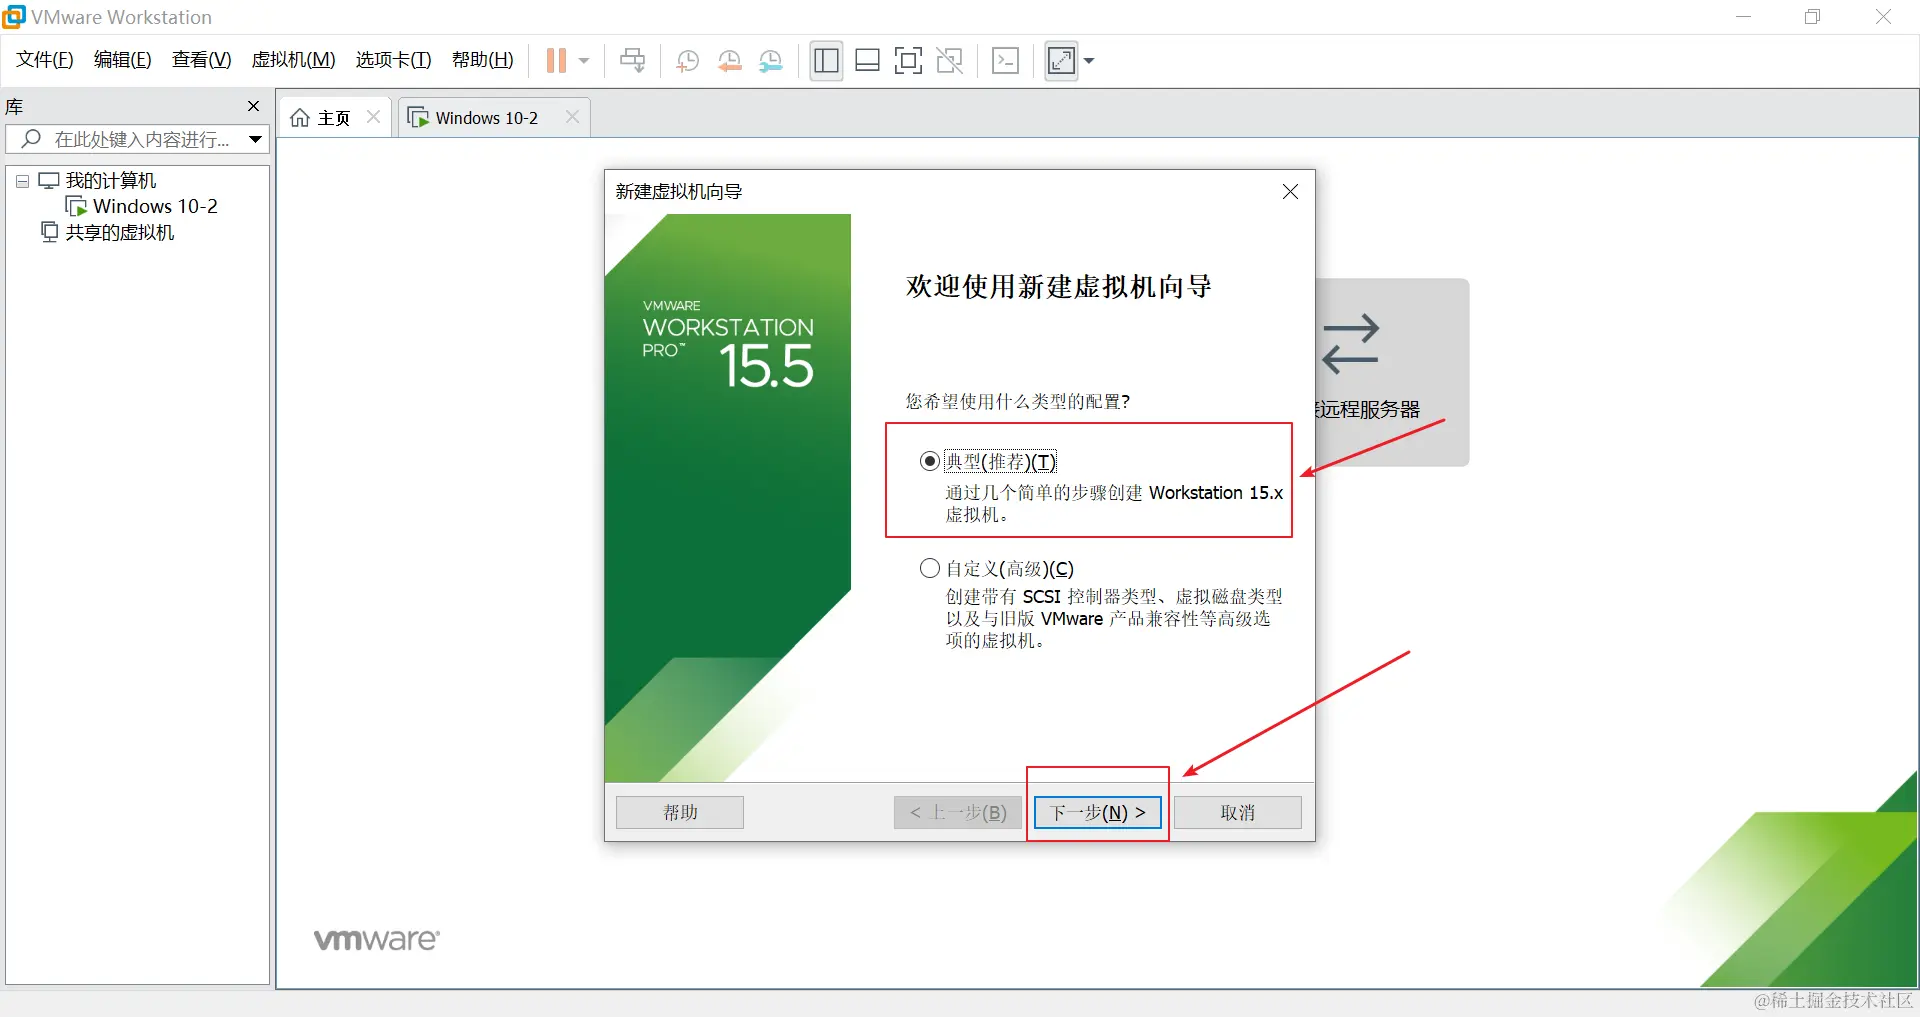Open the dropdown arrow next to pause icon
The height and width of the screenshot is (1017, 1920).
(584, 61)
